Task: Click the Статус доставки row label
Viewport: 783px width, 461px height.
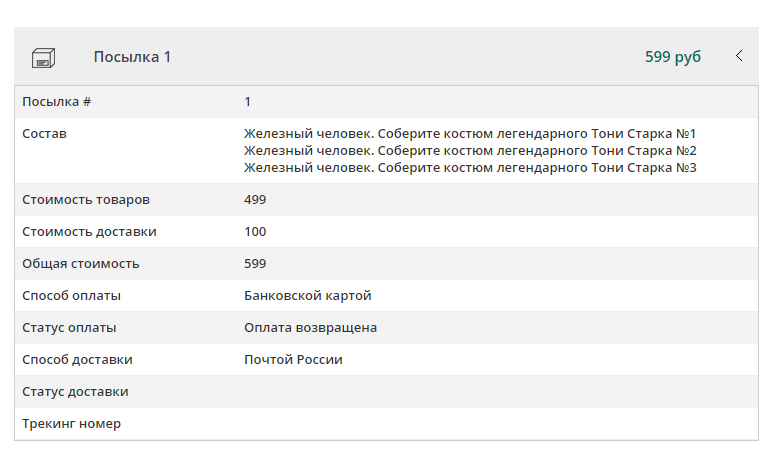Action: point(75,392)
